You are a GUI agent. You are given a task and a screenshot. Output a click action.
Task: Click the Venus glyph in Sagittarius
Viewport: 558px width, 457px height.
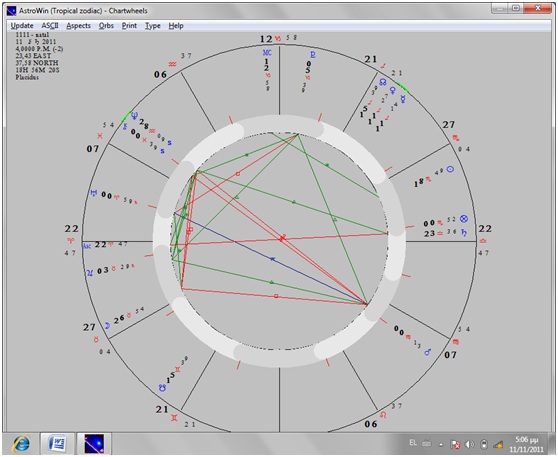click(393, 90)
